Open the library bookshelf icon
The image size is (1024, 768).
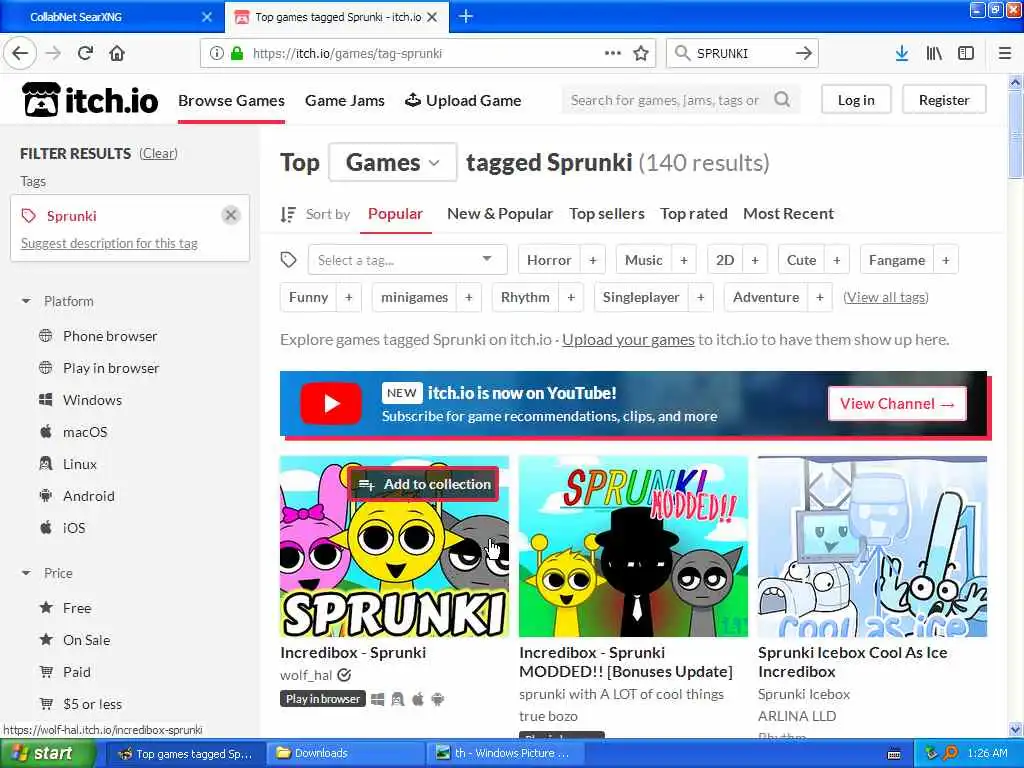click(934, 54)
